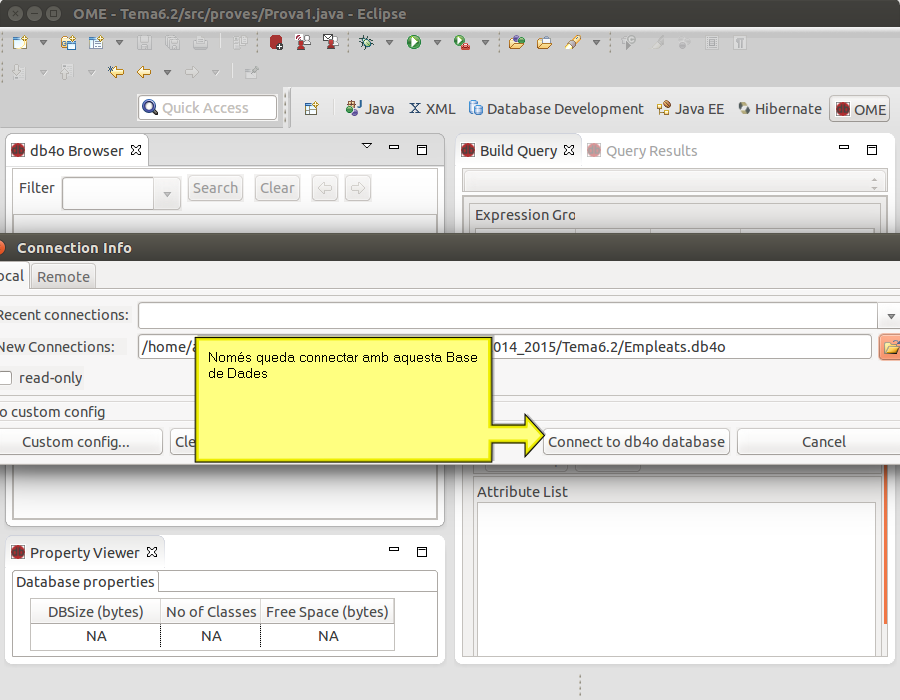Screen dimensions: 900x700
Task: Maximize the db4o Browser panel
Action: coord(422,150)
